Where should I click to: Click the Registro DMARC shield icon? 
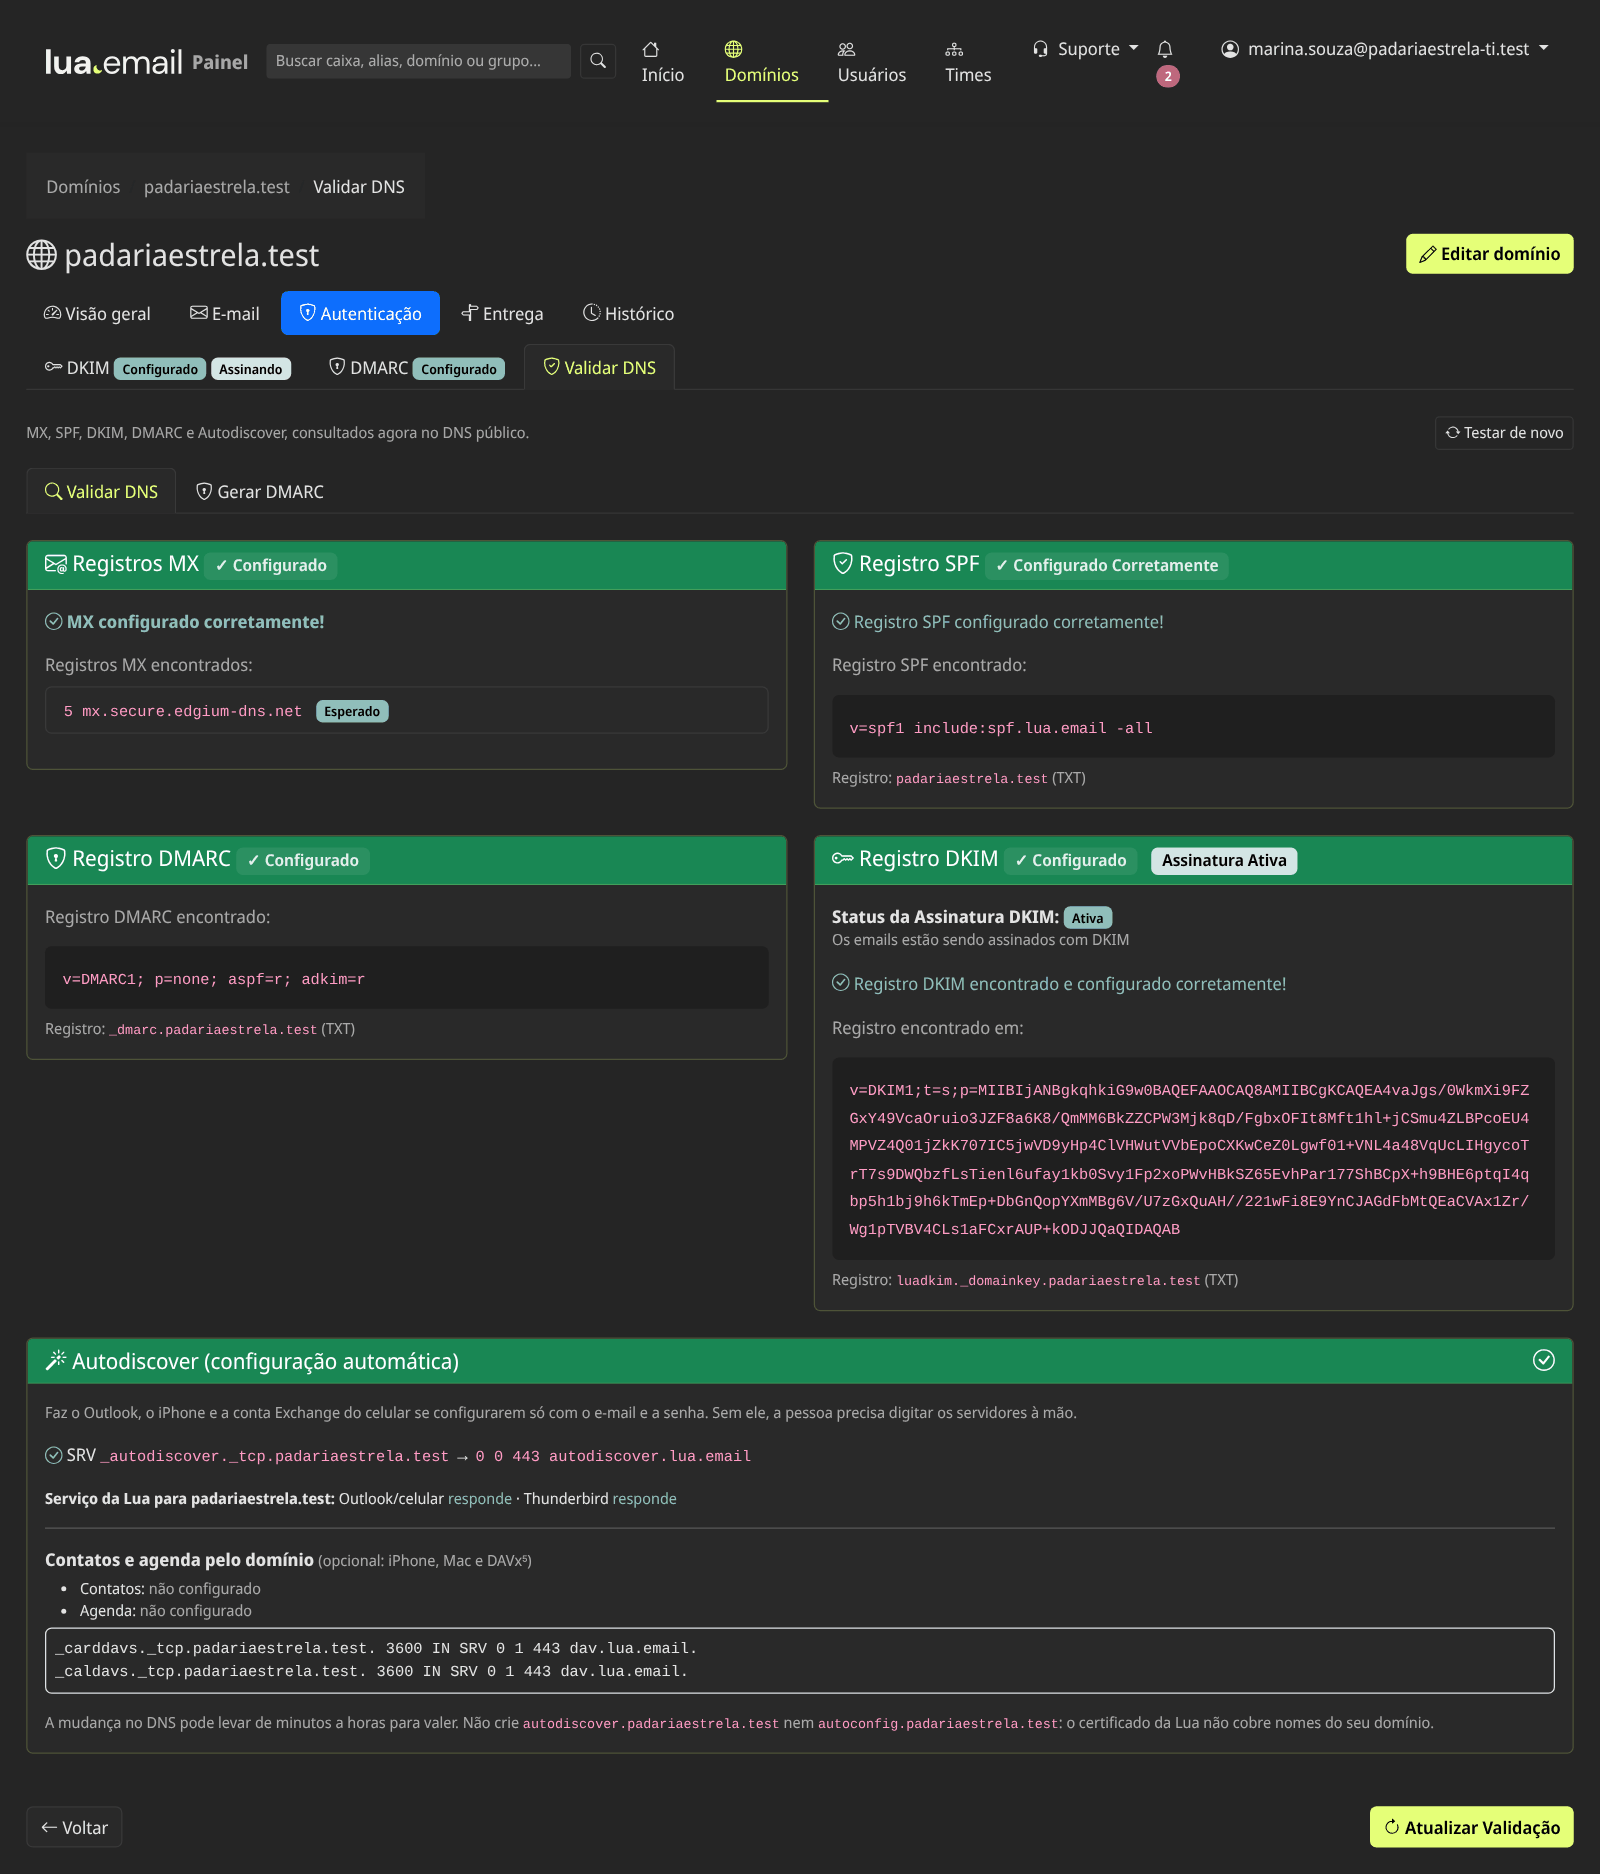coord(56,859)
